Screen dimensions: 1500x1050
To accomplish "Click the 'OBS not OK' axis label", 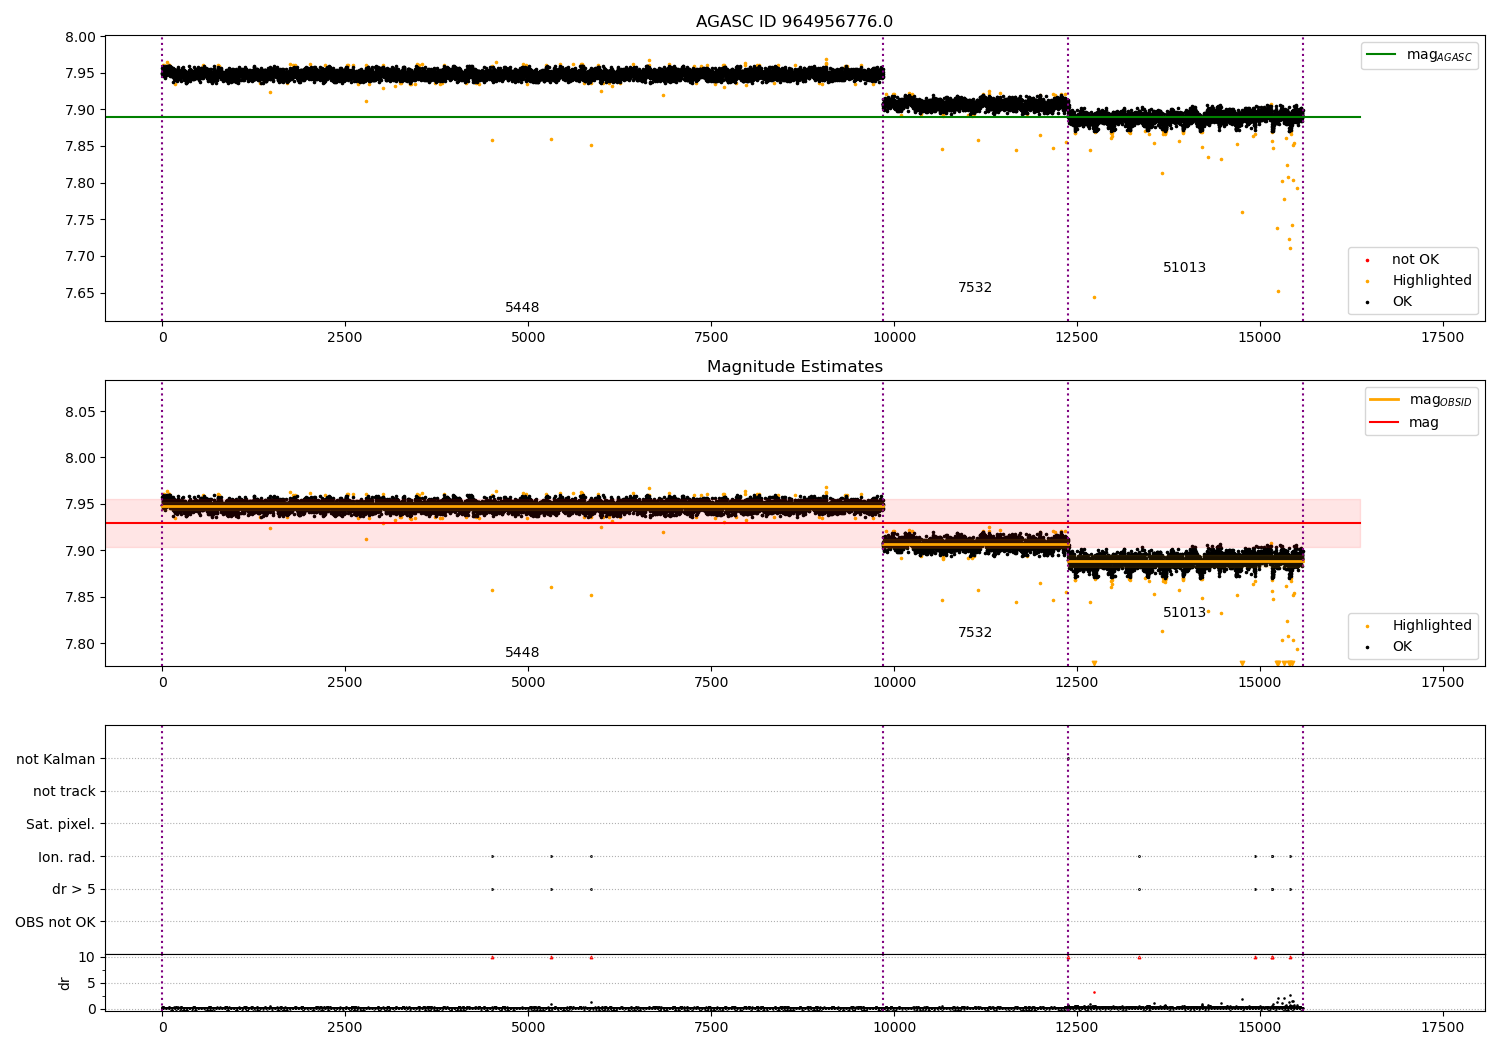I will [55, 922].
